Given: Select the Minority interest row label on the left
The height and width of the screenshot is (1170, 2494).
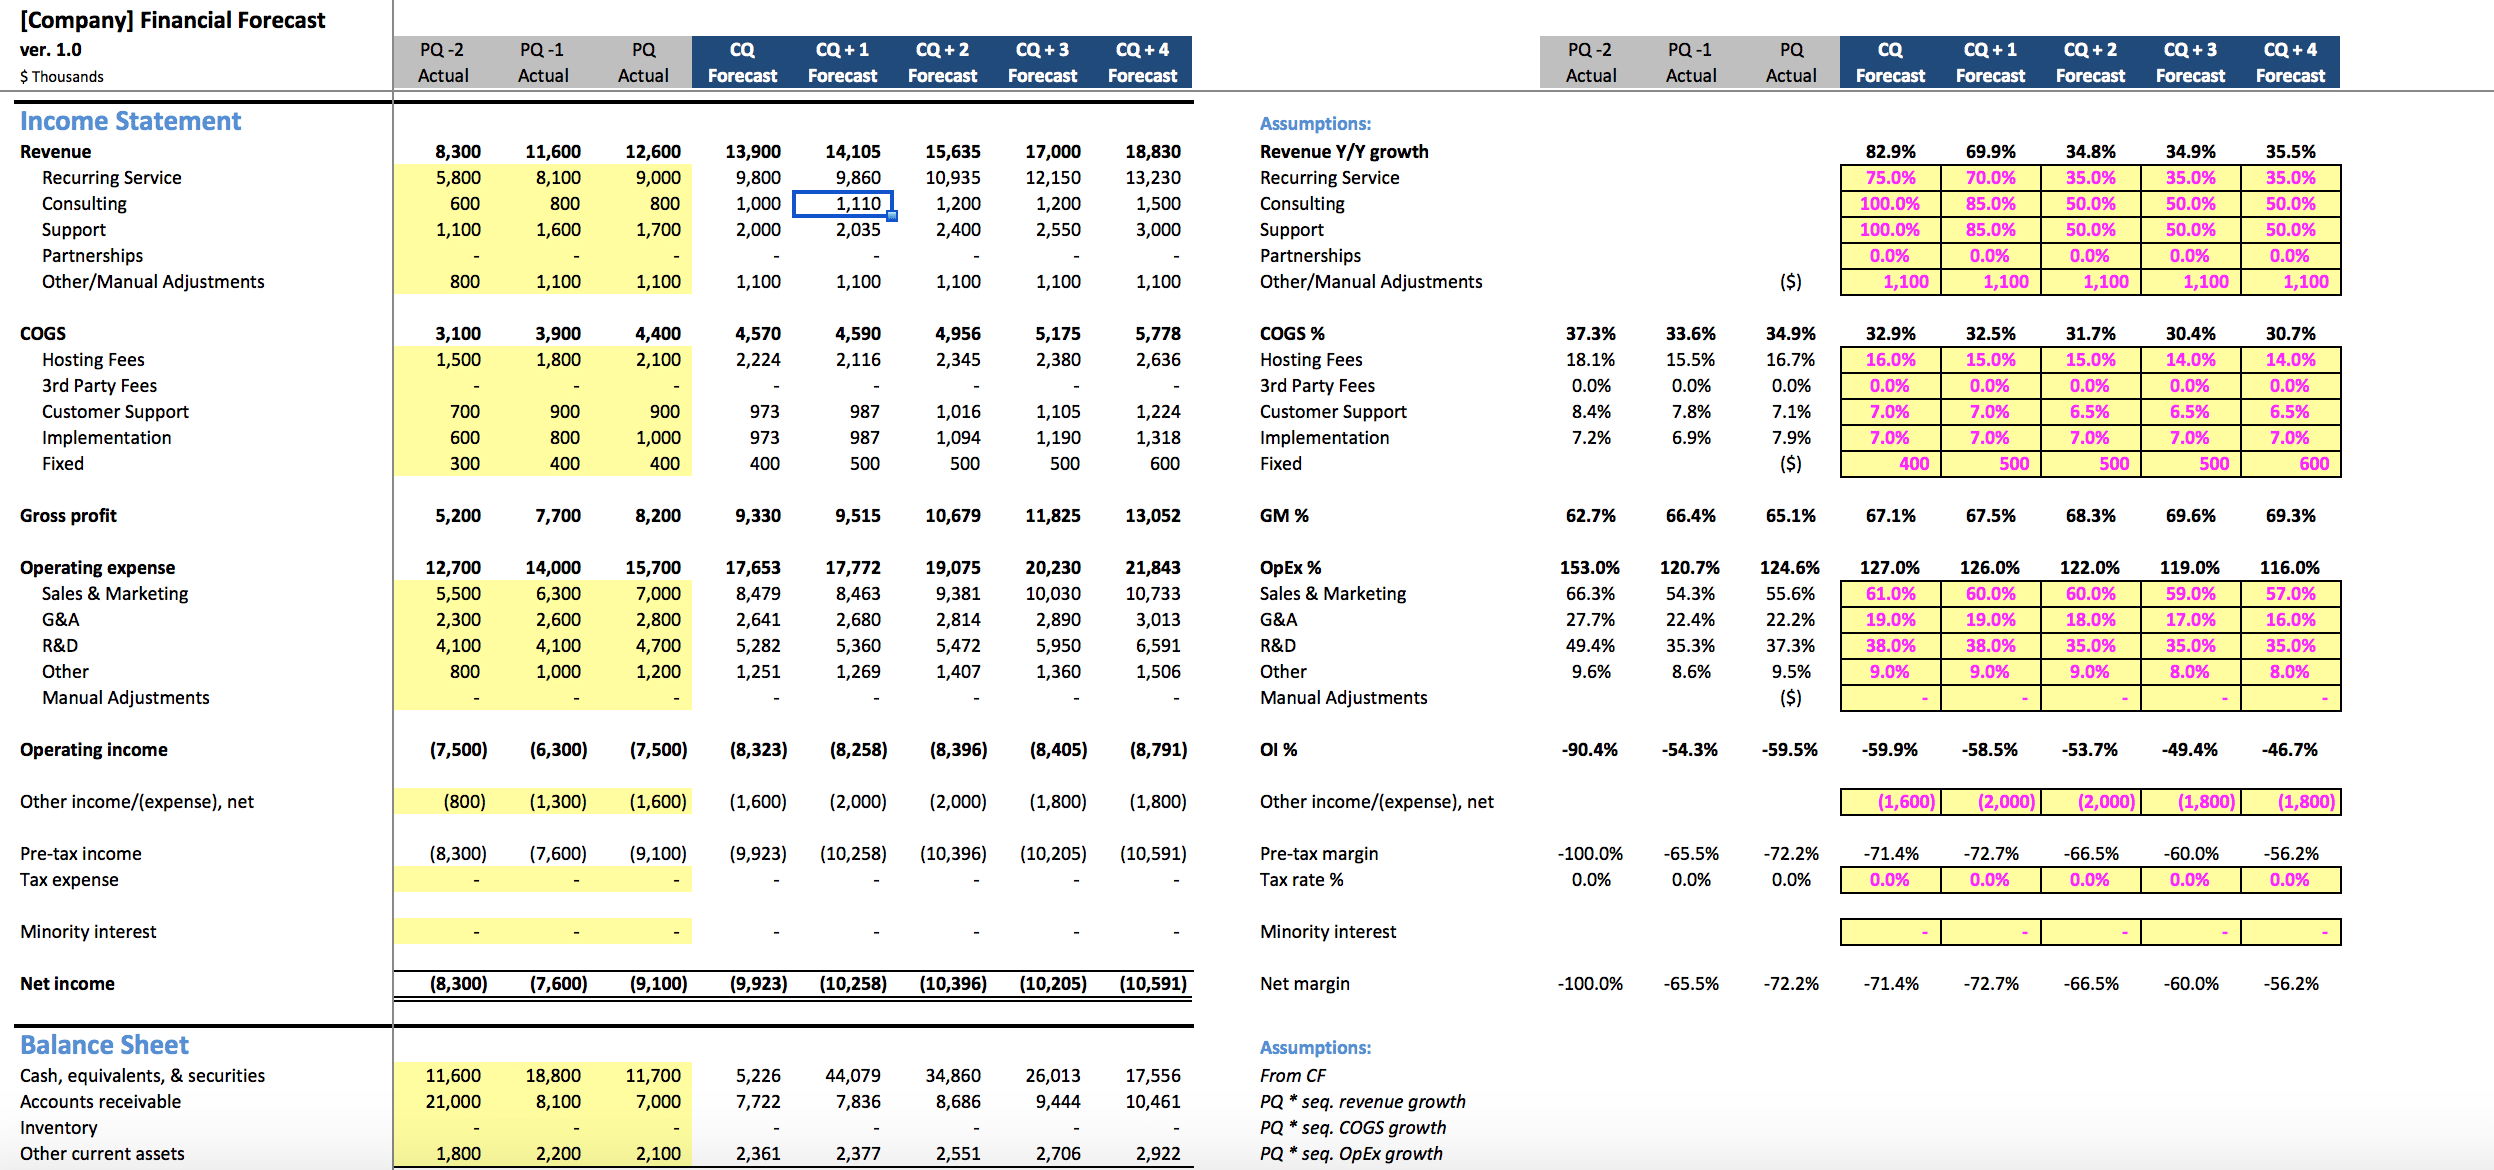Looking at the screenshot, I should pos(88,932).
